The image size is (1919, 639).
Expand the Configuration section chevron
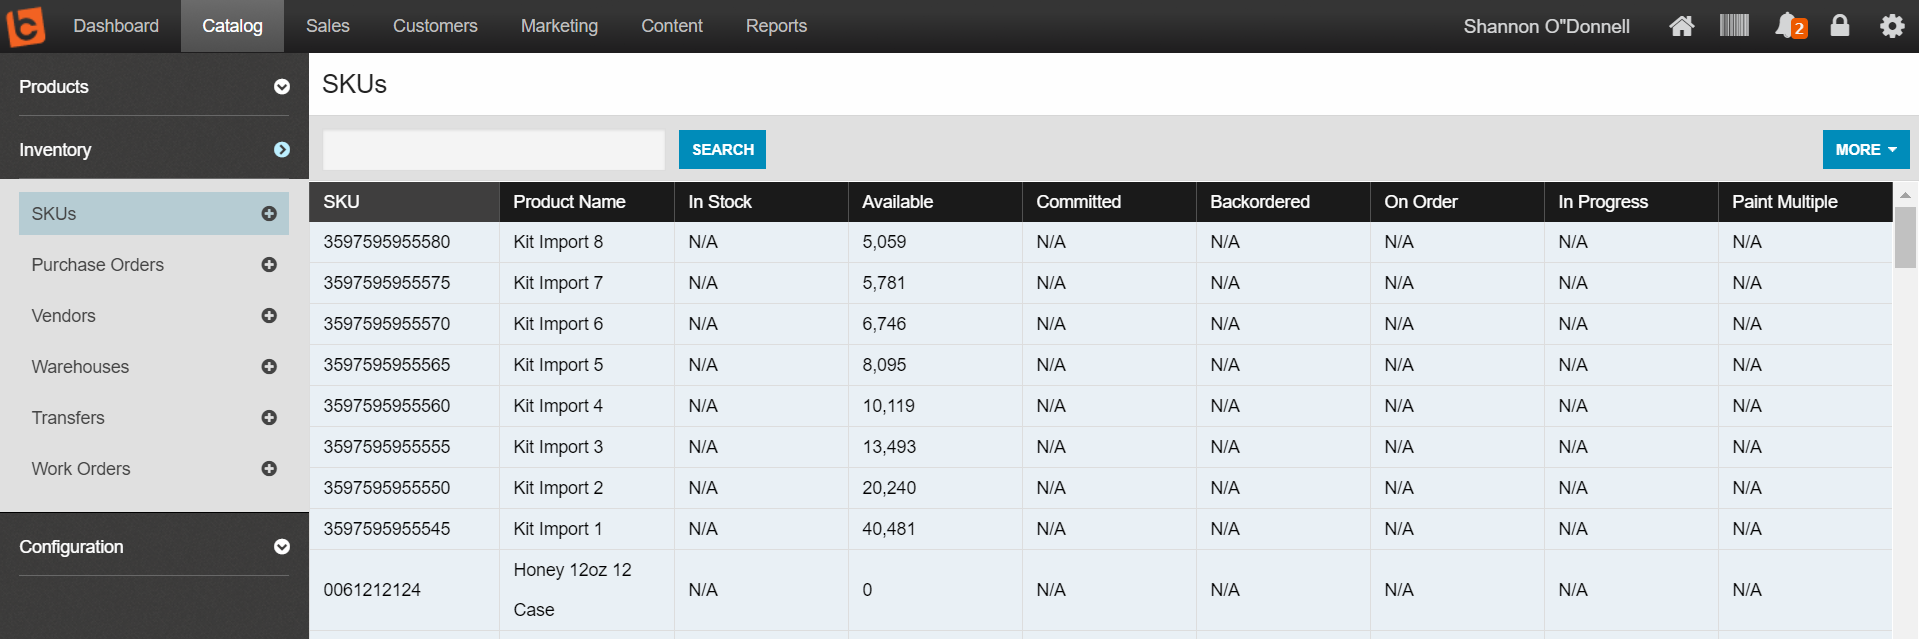(282, 547)
